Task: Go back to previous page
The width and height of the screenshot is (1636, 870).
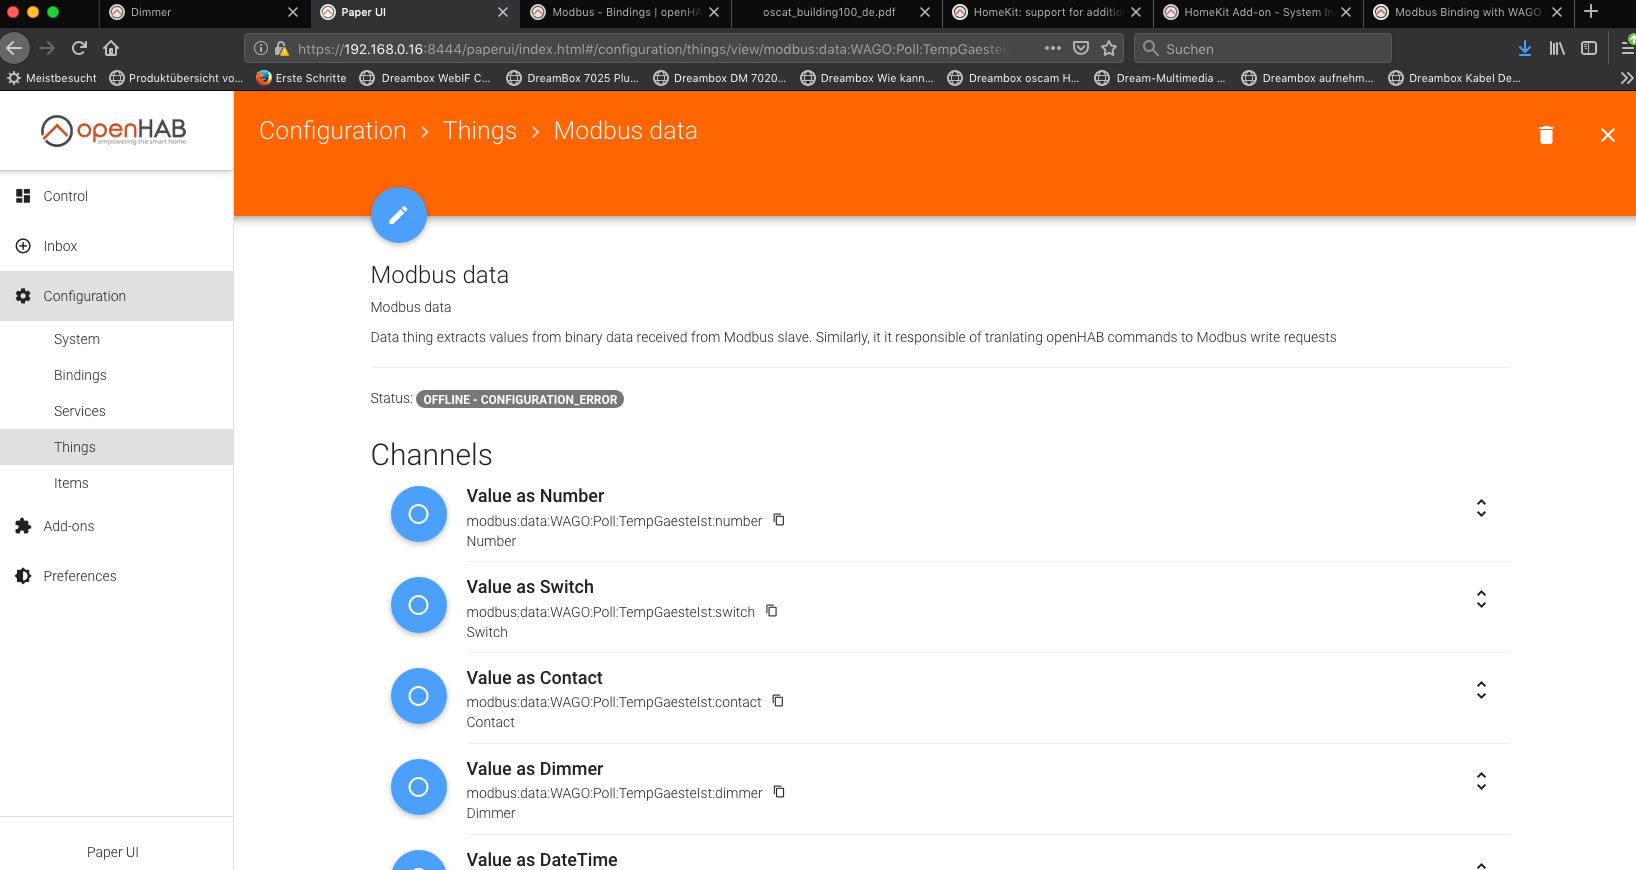Action: pyautogui.click(x=15, y=48)
